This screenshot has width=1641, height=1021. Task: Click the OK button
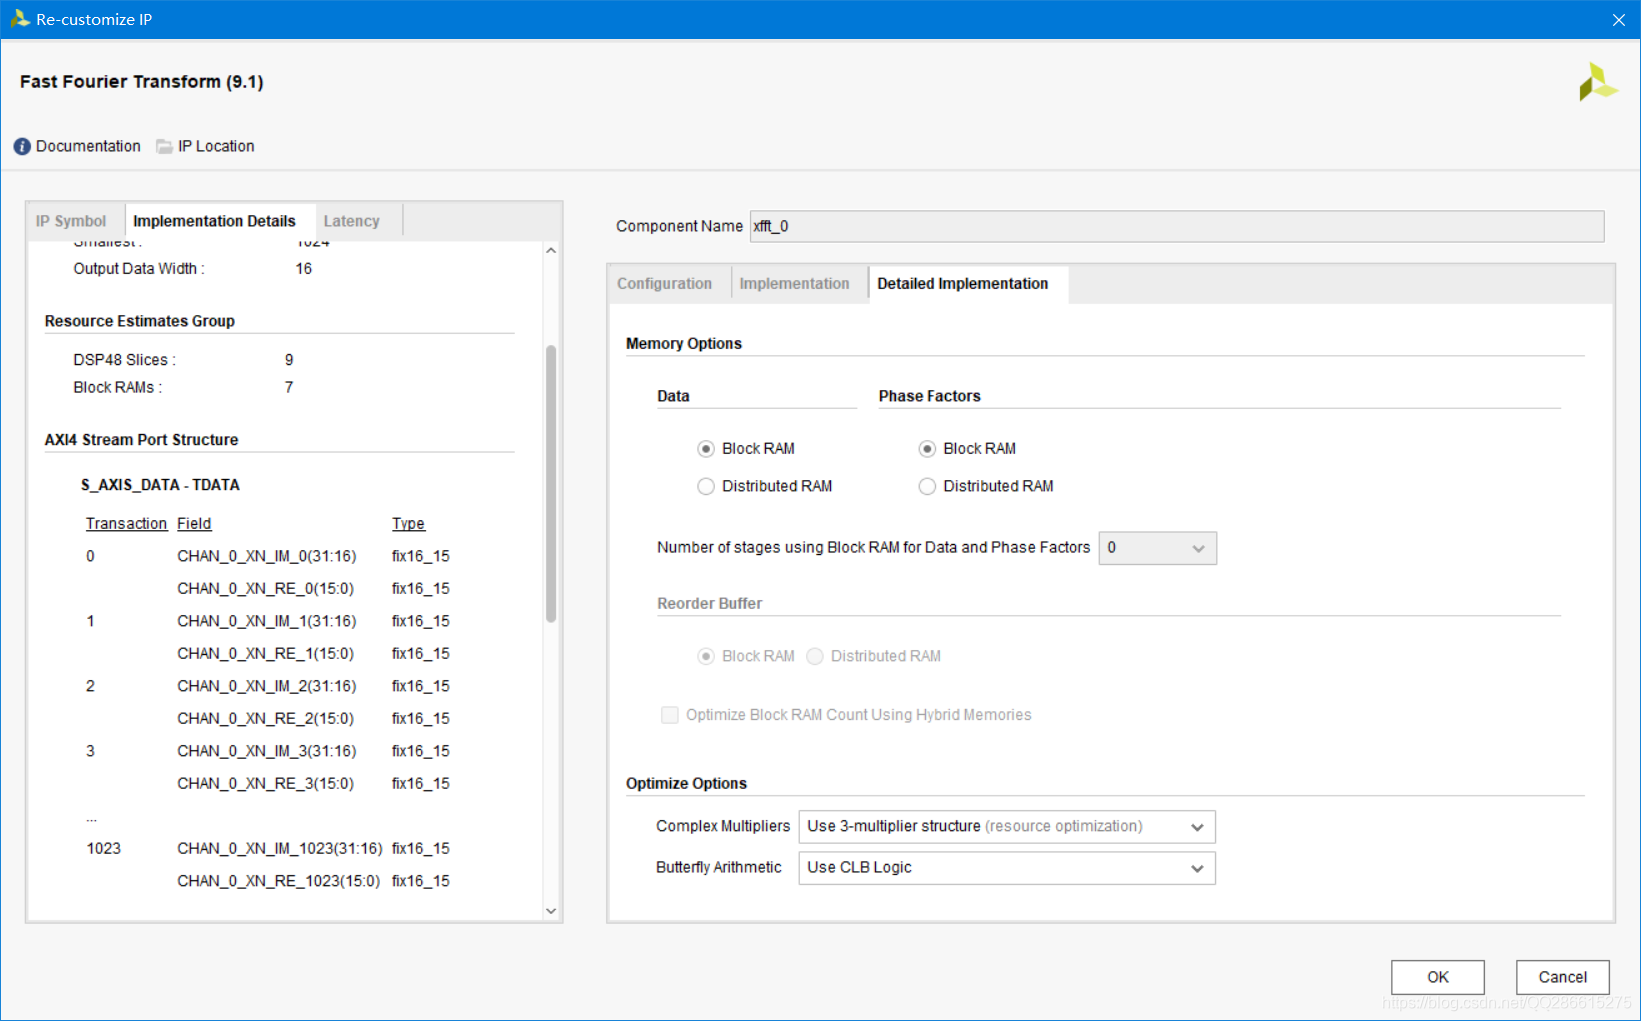(1437, 977)
